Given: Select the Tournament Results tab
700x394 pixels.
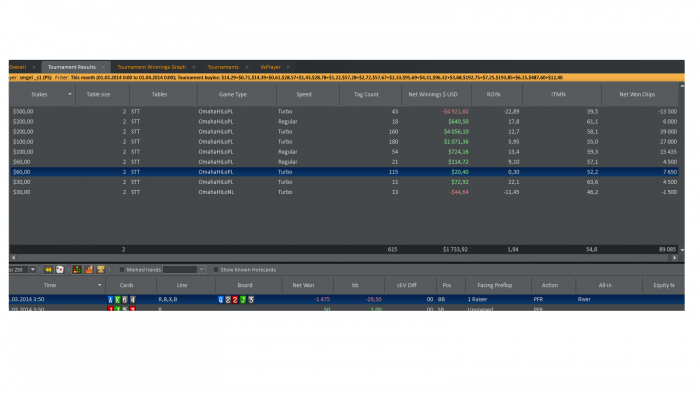Looking at the screenshot, I should point(72,67).
